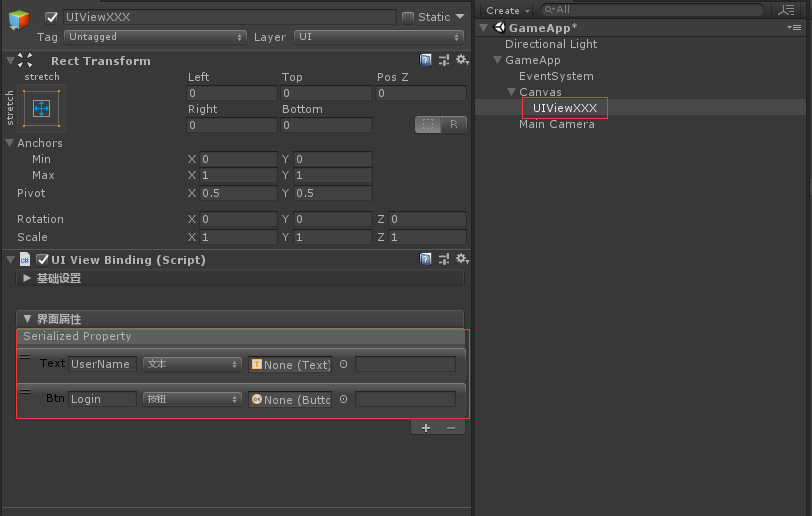Select EventSystem in Hierarchy
812x516 pixels.
point(556,76)
